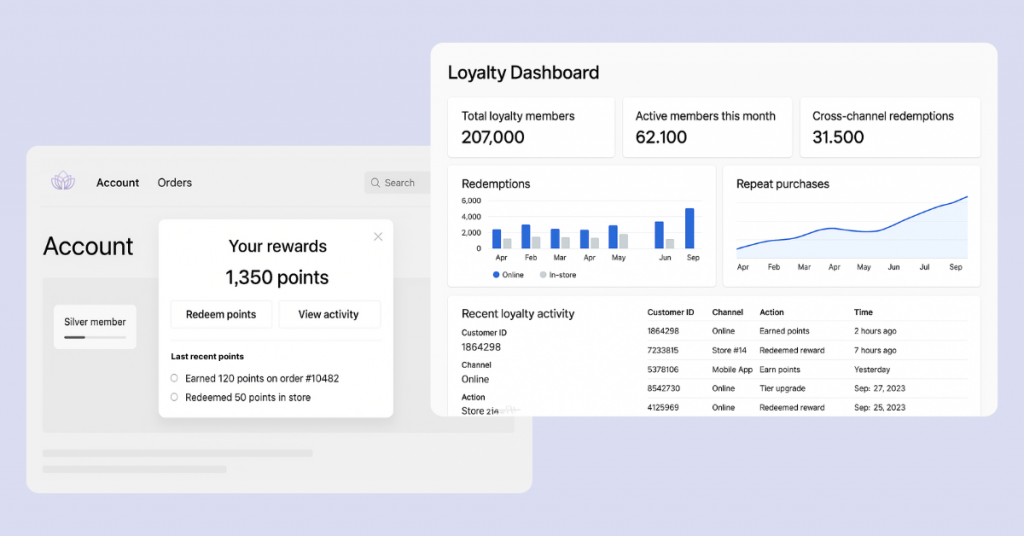Open the Total loyalty members card
This screenshot has width=1024, height=536.
click(x=531, y=127)
